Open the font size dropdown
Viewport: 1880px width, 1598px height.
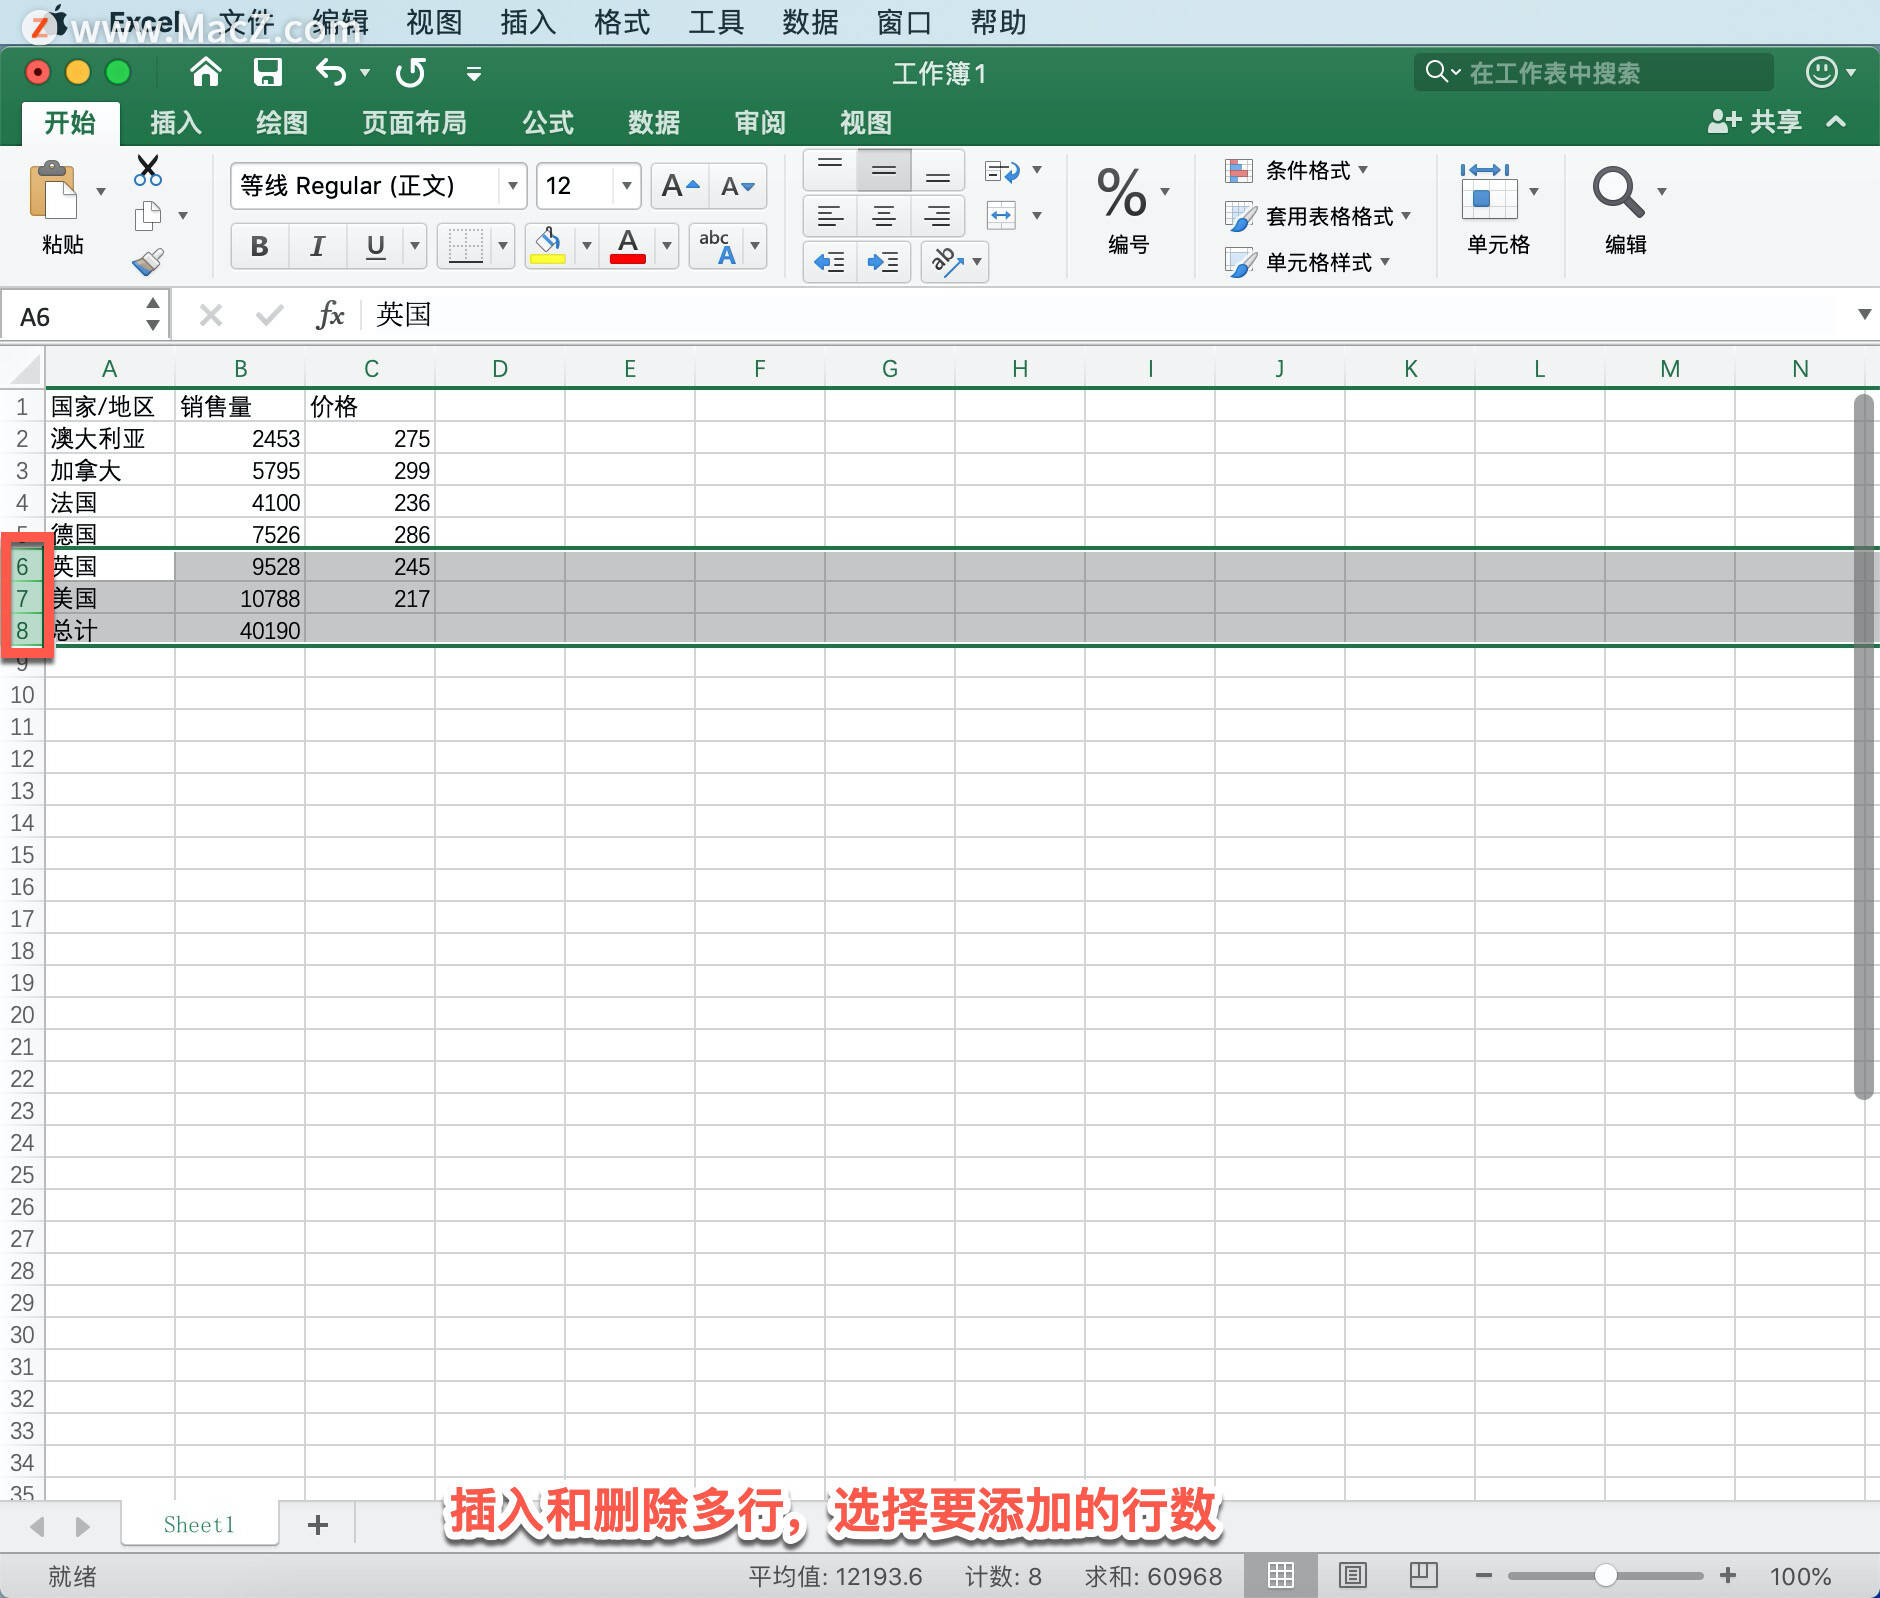click(x=624, y=186)
